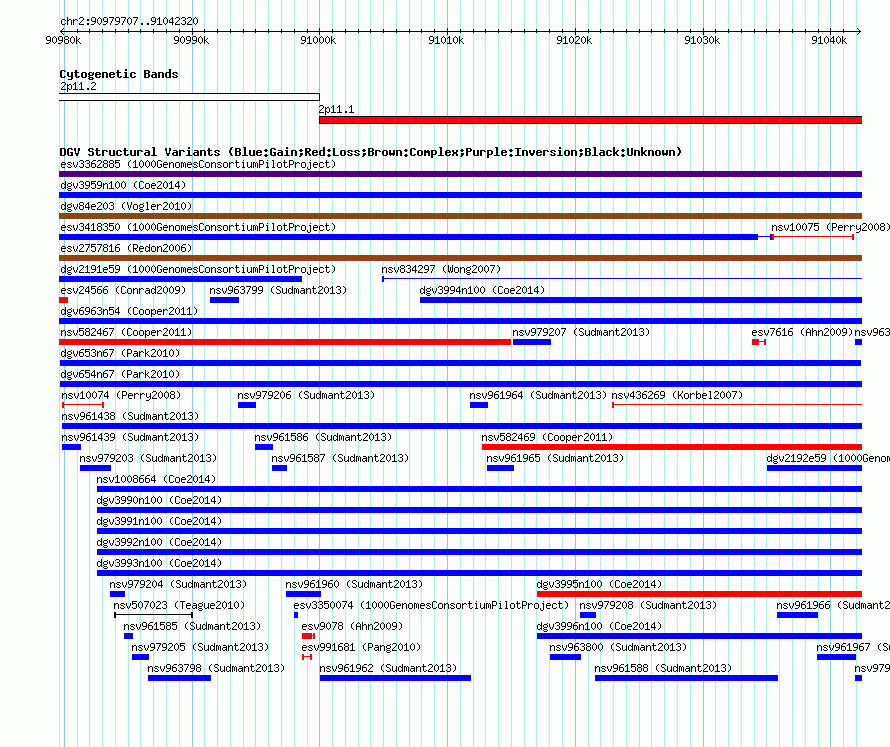Click nsv963800 (Sudmant2013) label
This screenshot has width=890, height=747.
[x=618, y=647]
